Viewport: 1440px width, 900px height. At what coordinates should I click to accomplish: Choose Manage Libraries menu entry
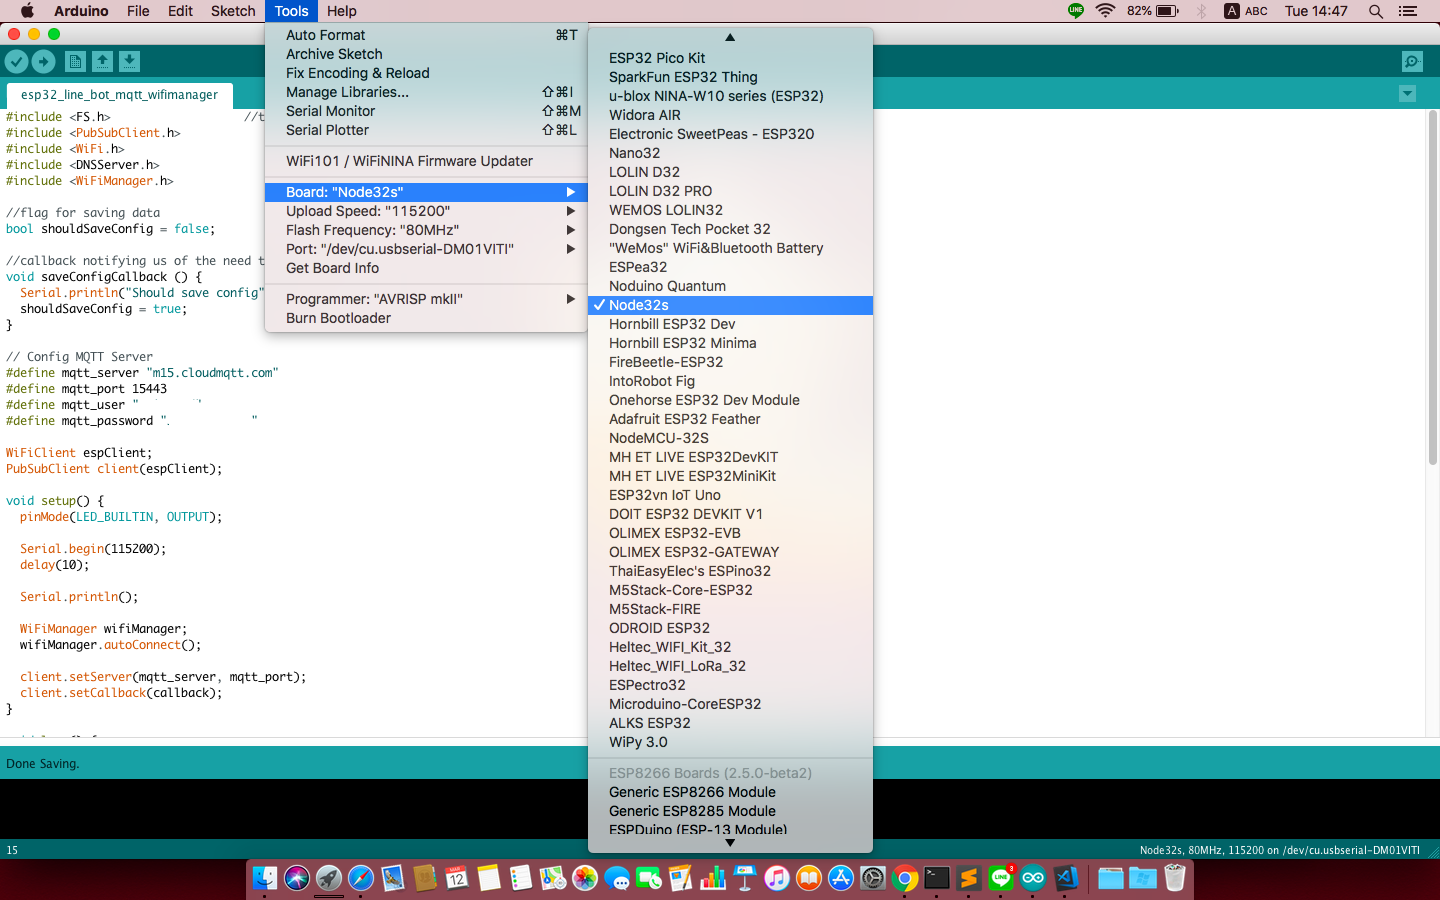tap(347, 92)
